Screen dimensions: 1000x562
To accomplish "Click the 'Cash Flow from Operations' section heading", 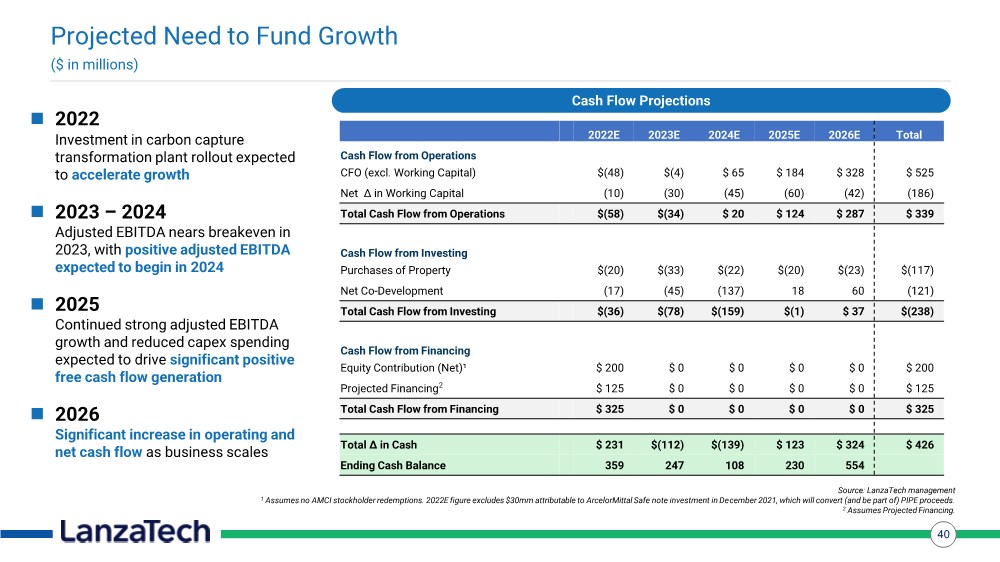I will [408, 155].
